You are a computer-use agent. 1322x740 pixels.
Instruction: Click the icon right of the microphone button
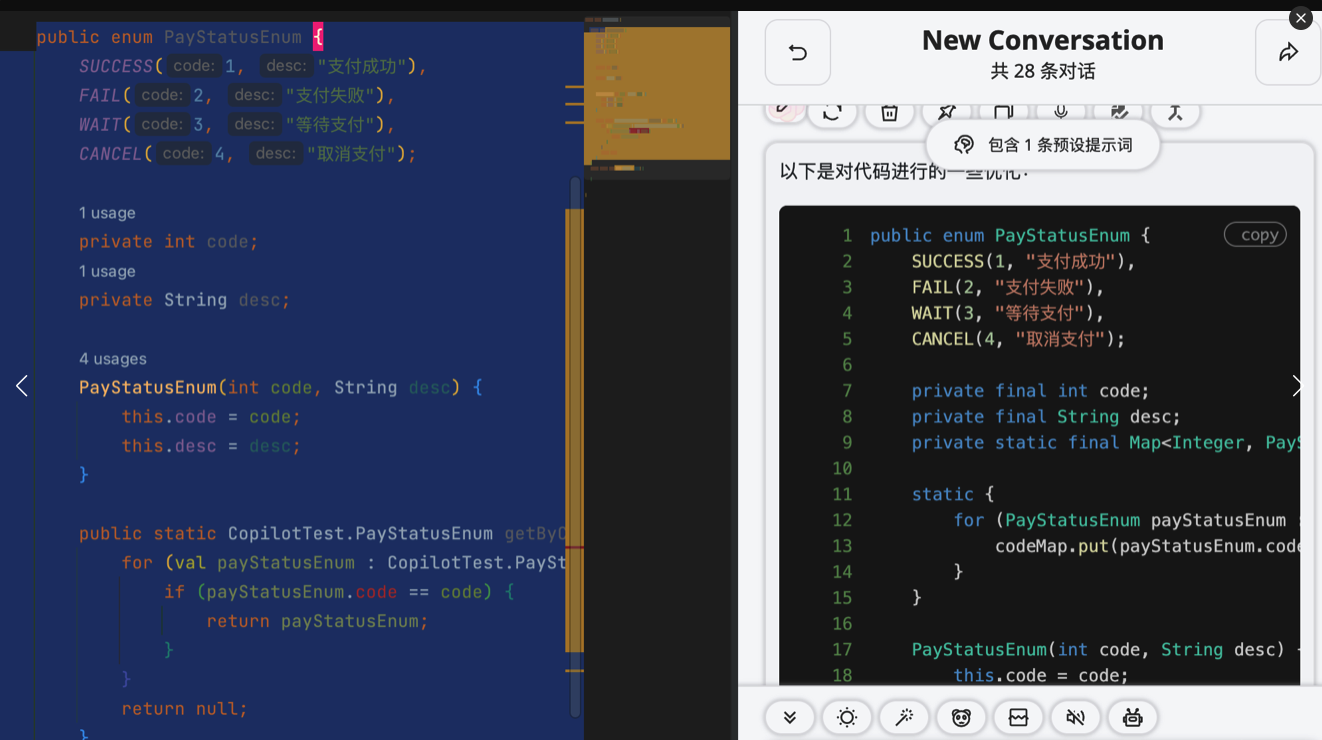click(x=1118, y=112)
